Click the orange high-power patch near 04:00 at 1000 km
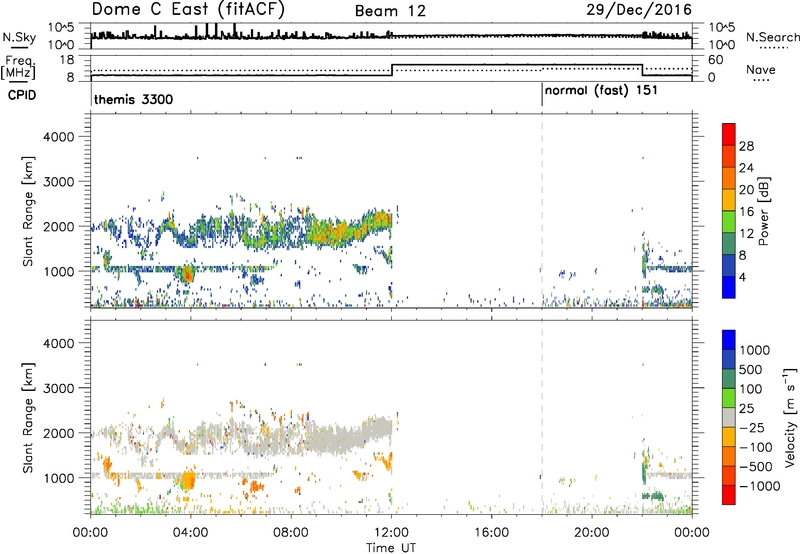The width and height of the screenshot is (800, 554). click(187, 274)
